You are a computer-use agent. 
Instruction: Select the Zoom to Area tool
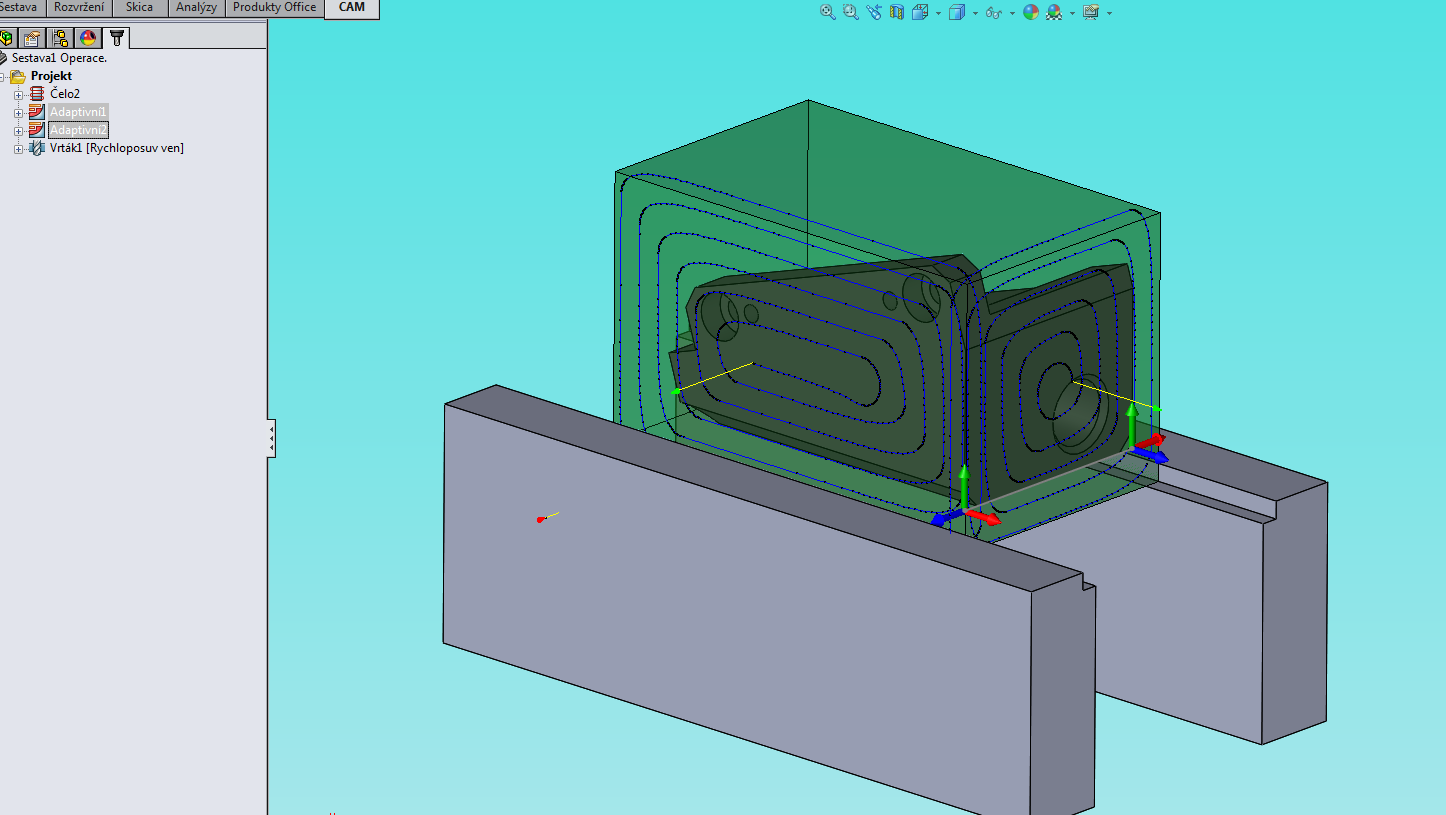pyautogui.click(x=850, y=12)
